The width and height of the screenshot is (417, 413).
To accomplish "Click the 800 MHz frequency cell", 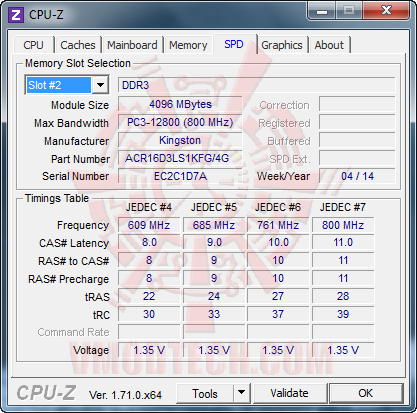I will 343,225.
